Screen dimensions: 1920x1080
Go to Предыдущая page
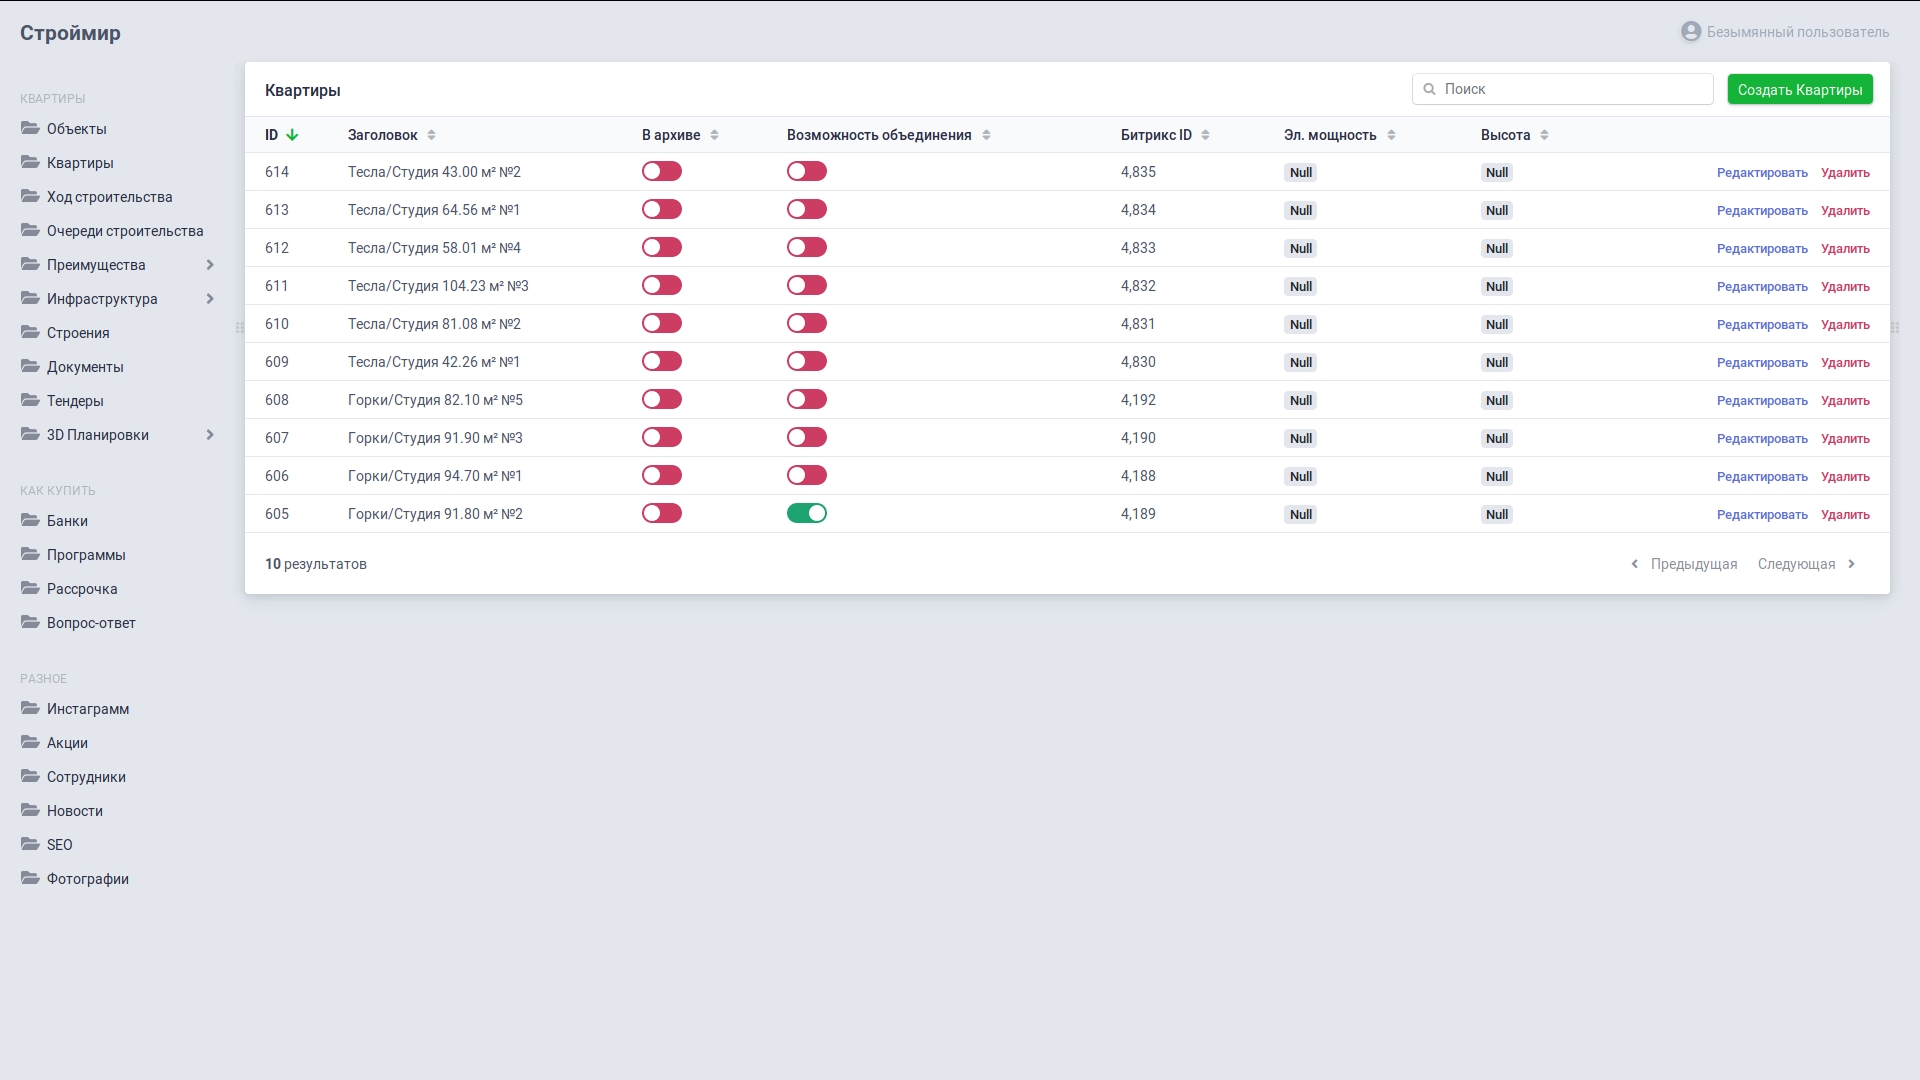coord(1684,564)
